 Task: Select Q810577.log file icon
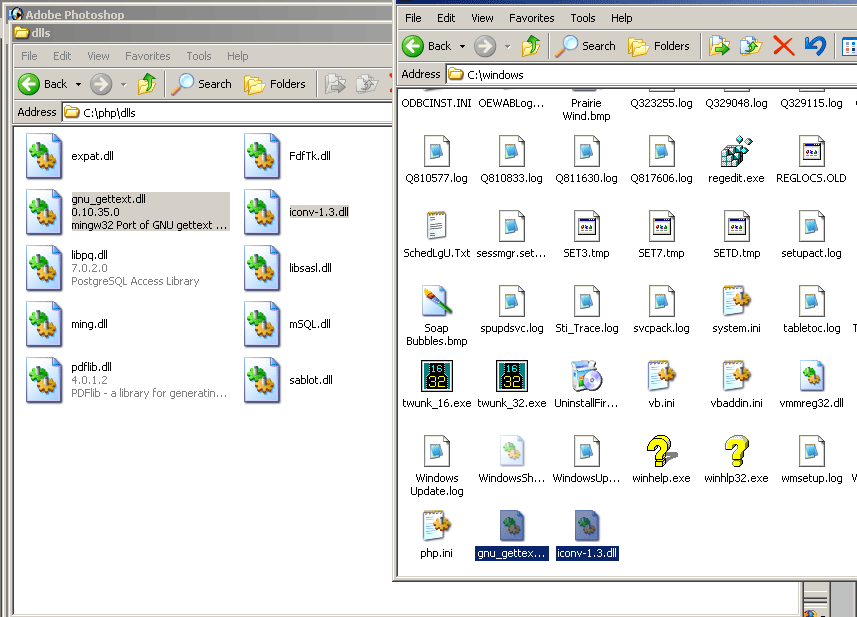[436, 151]
